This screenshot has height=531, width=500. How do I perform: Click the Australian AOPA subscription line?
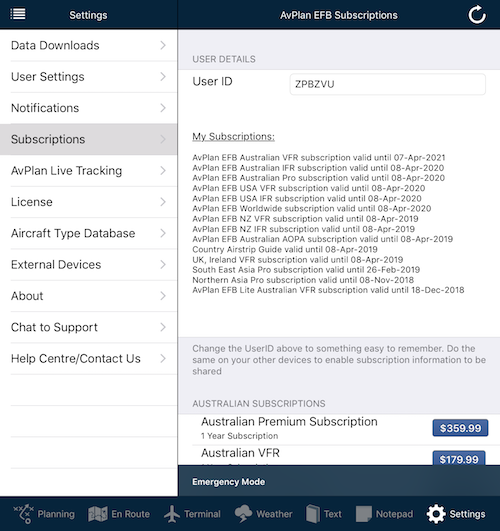pos(322,239)
